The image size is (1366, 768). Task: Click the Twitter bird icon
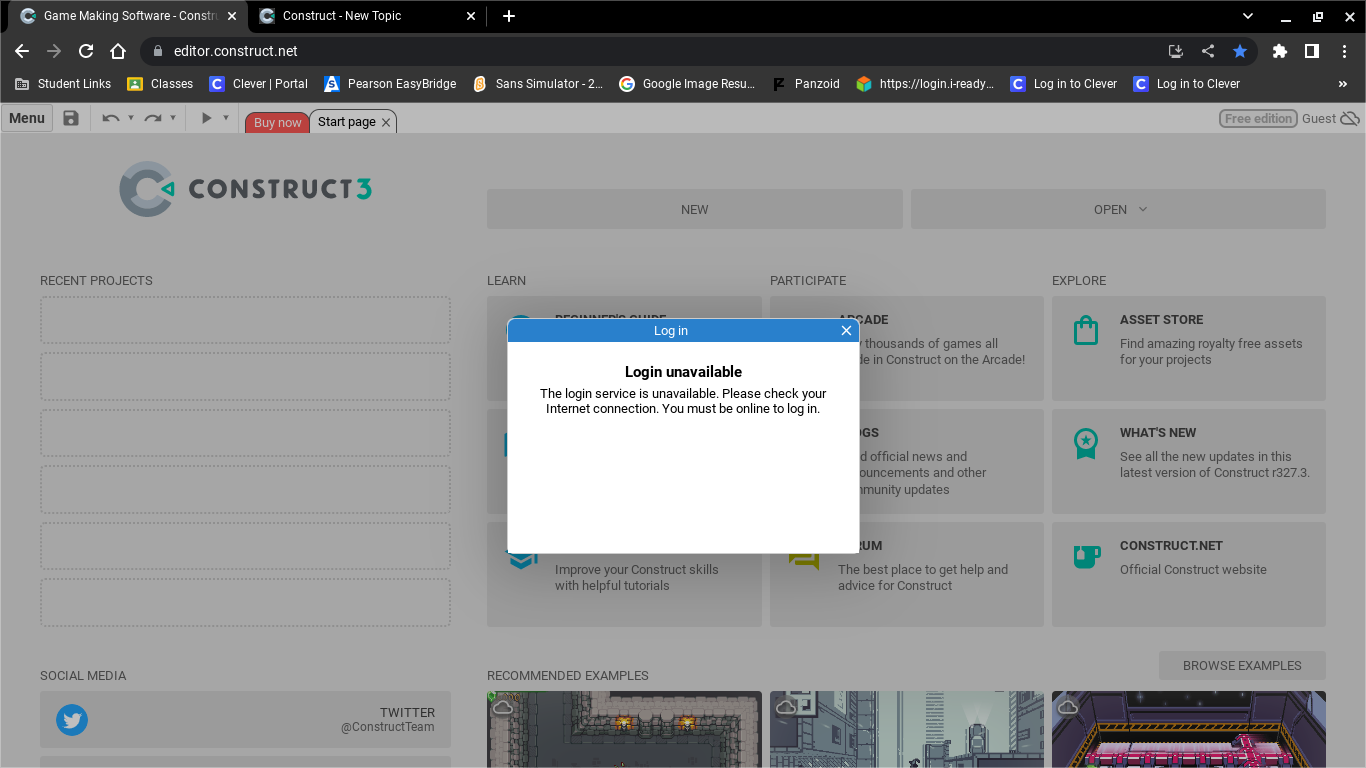point(72,720)
